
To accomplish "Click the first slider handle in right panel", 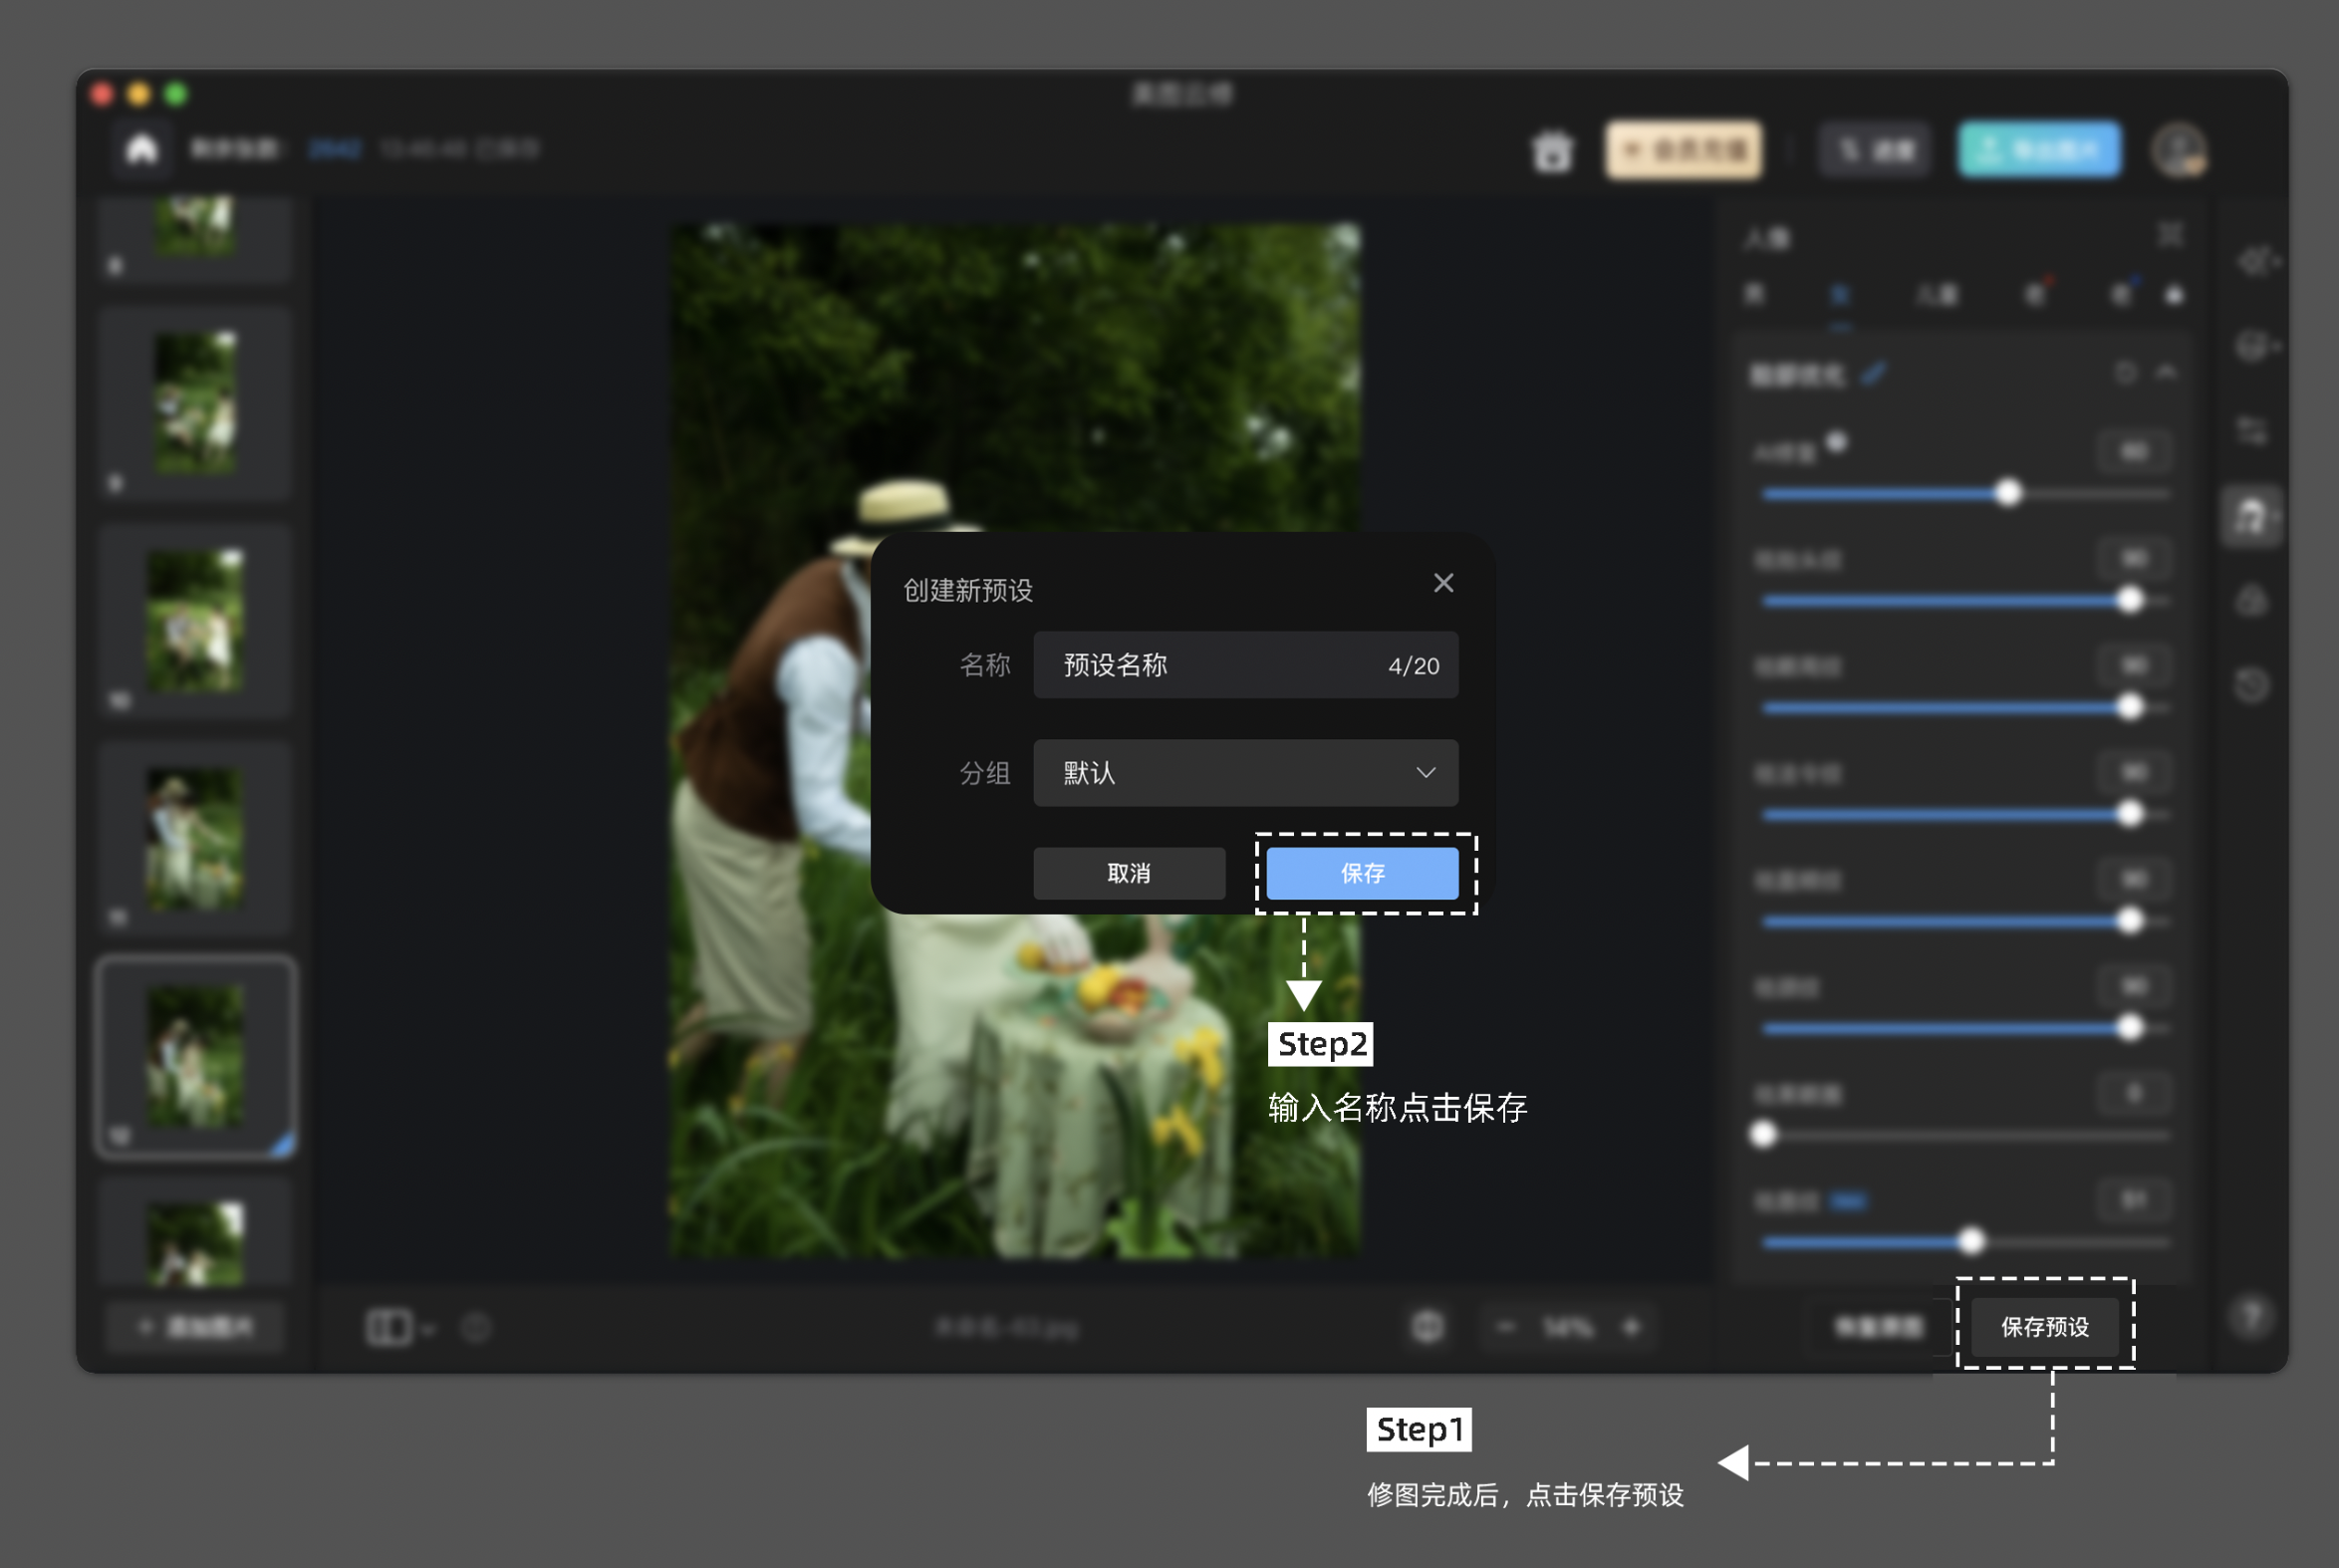I will click(x=2008, y=494).
